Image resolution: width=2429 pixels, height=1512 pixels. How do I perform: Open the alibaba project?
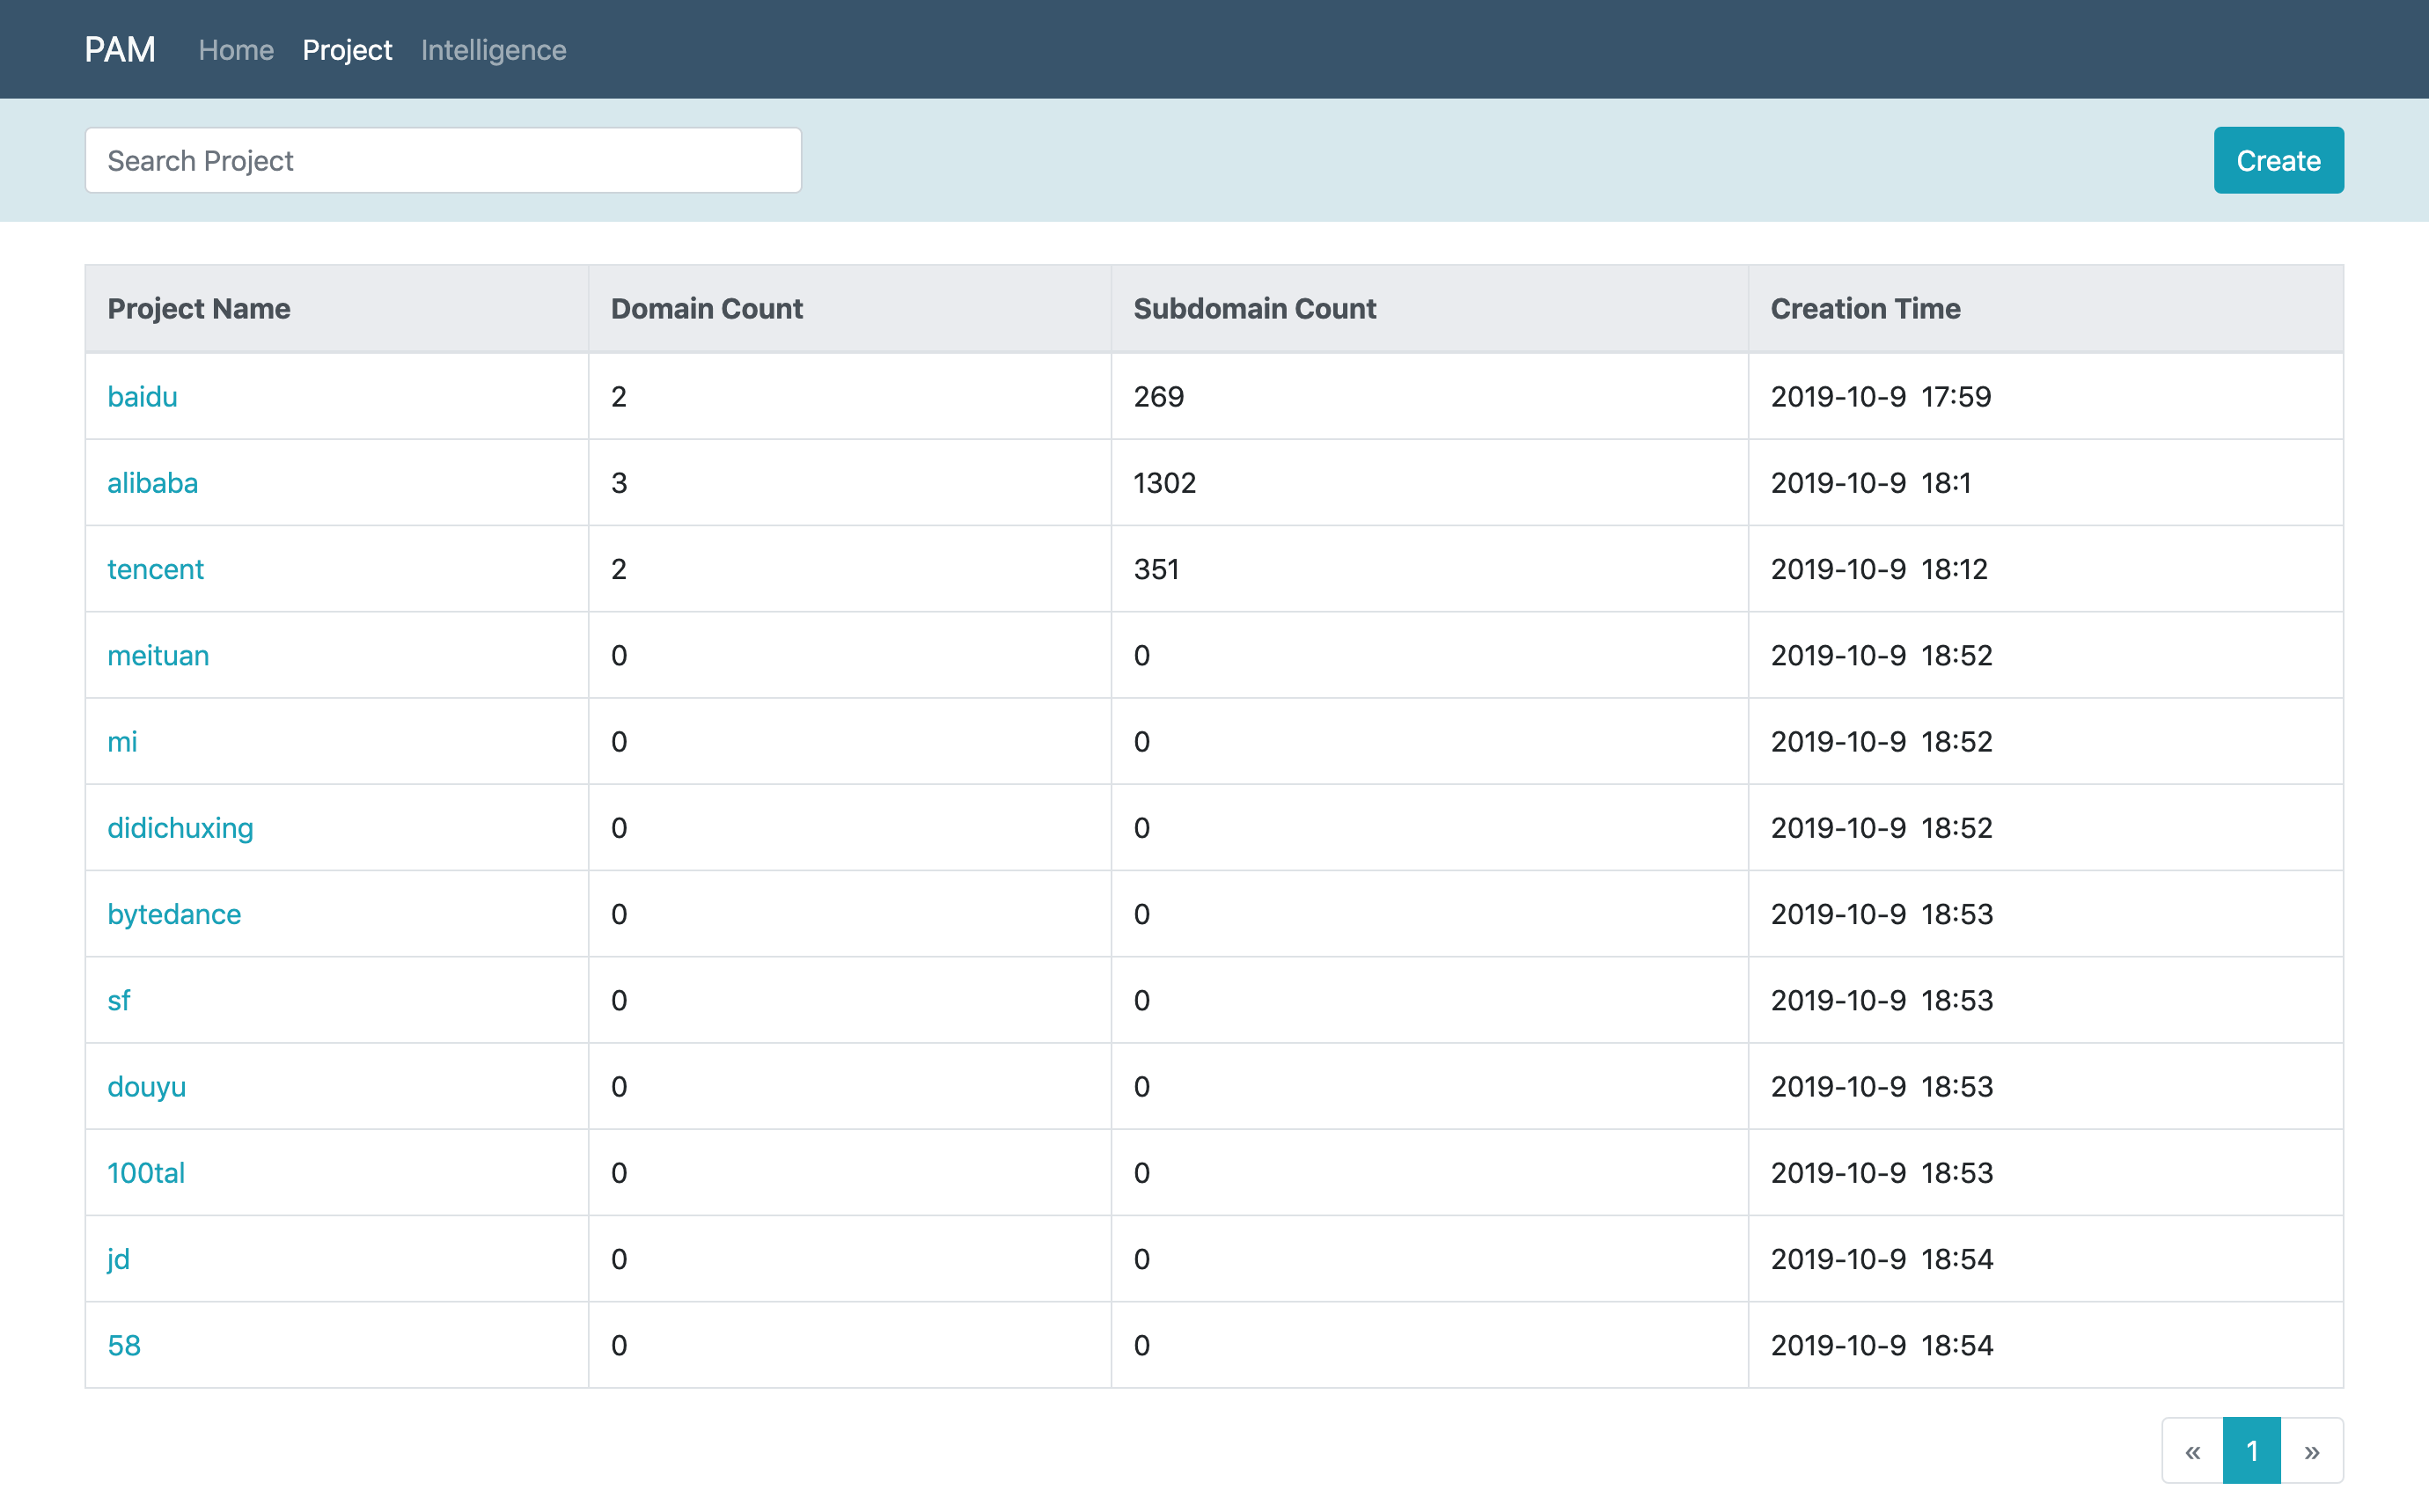(152, 483)
